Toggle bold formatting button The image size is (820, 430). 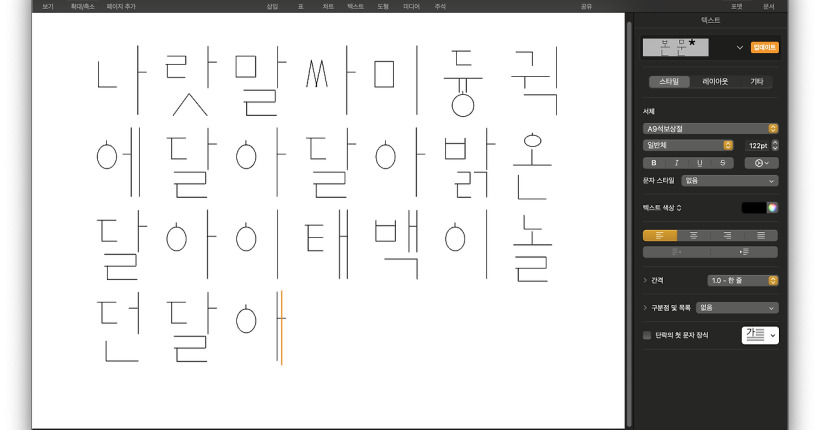point(654,162)
